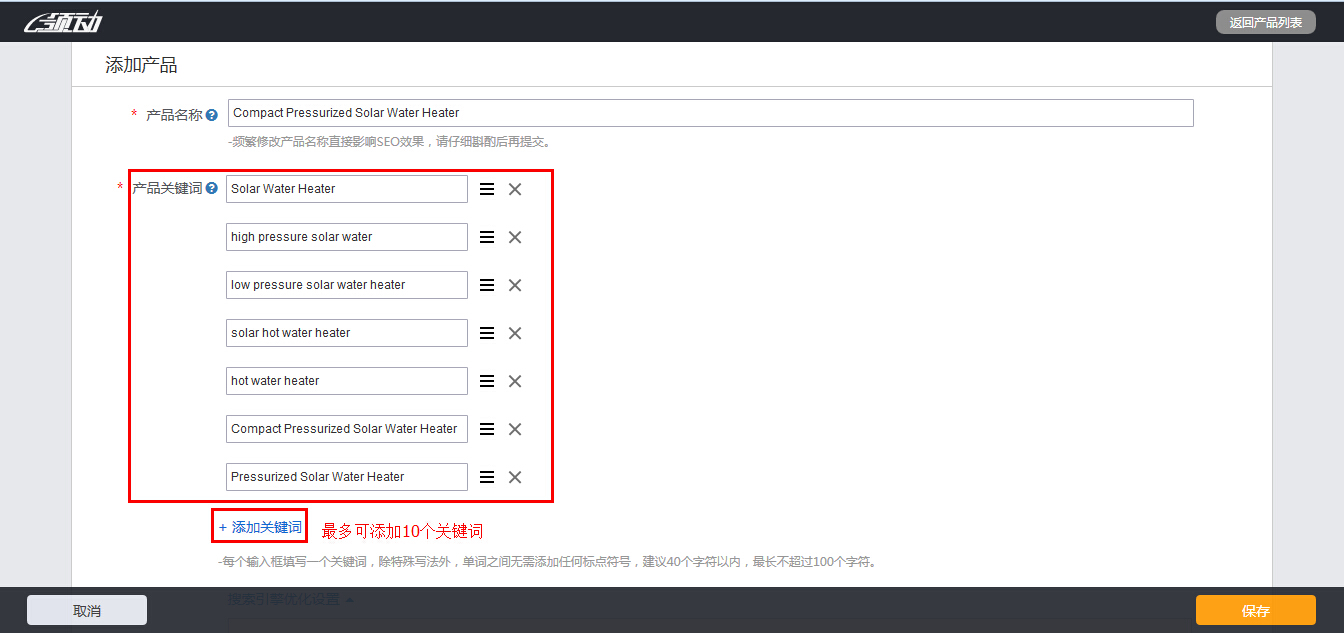Click reorder handle for 'Solar Water Heater' keyword
The height and width of the screenshot is (633, 1344).
click(x=487, y=189)
